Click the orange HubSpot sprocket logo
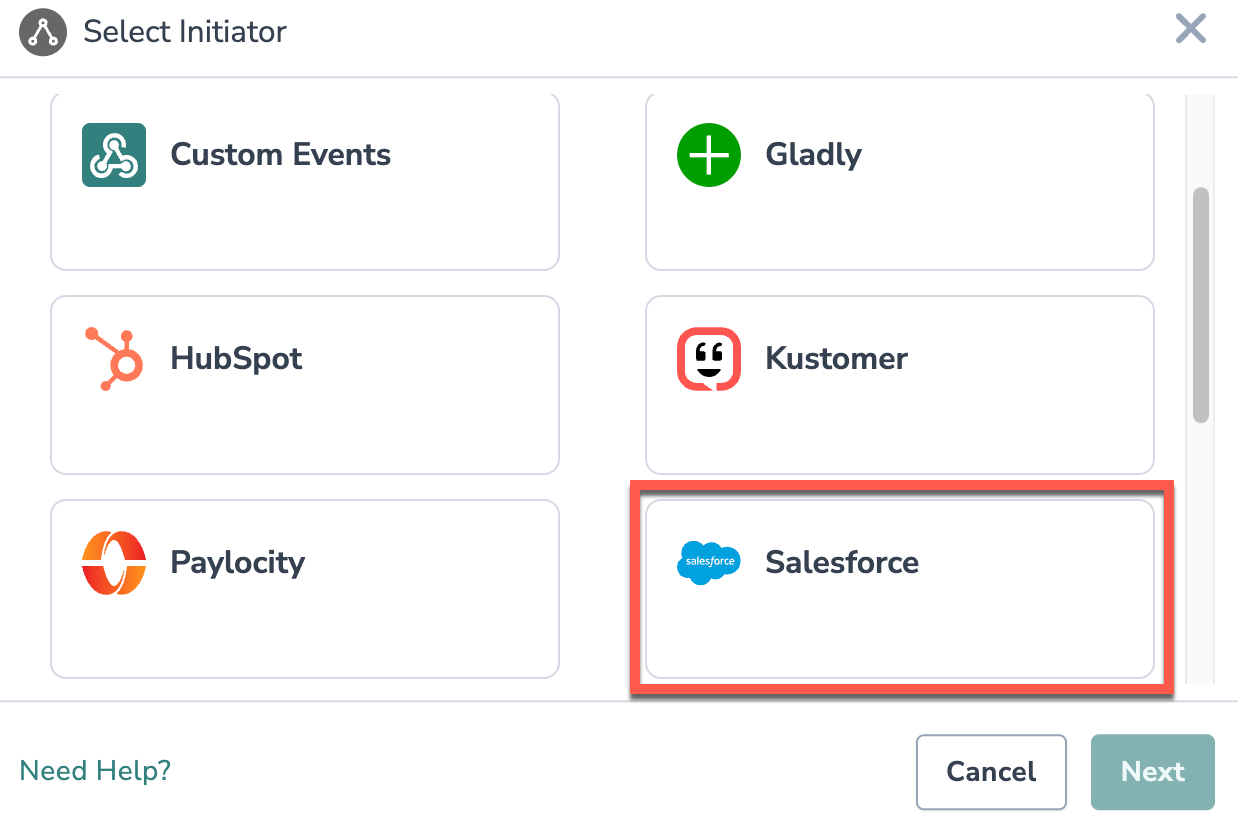 114,358
